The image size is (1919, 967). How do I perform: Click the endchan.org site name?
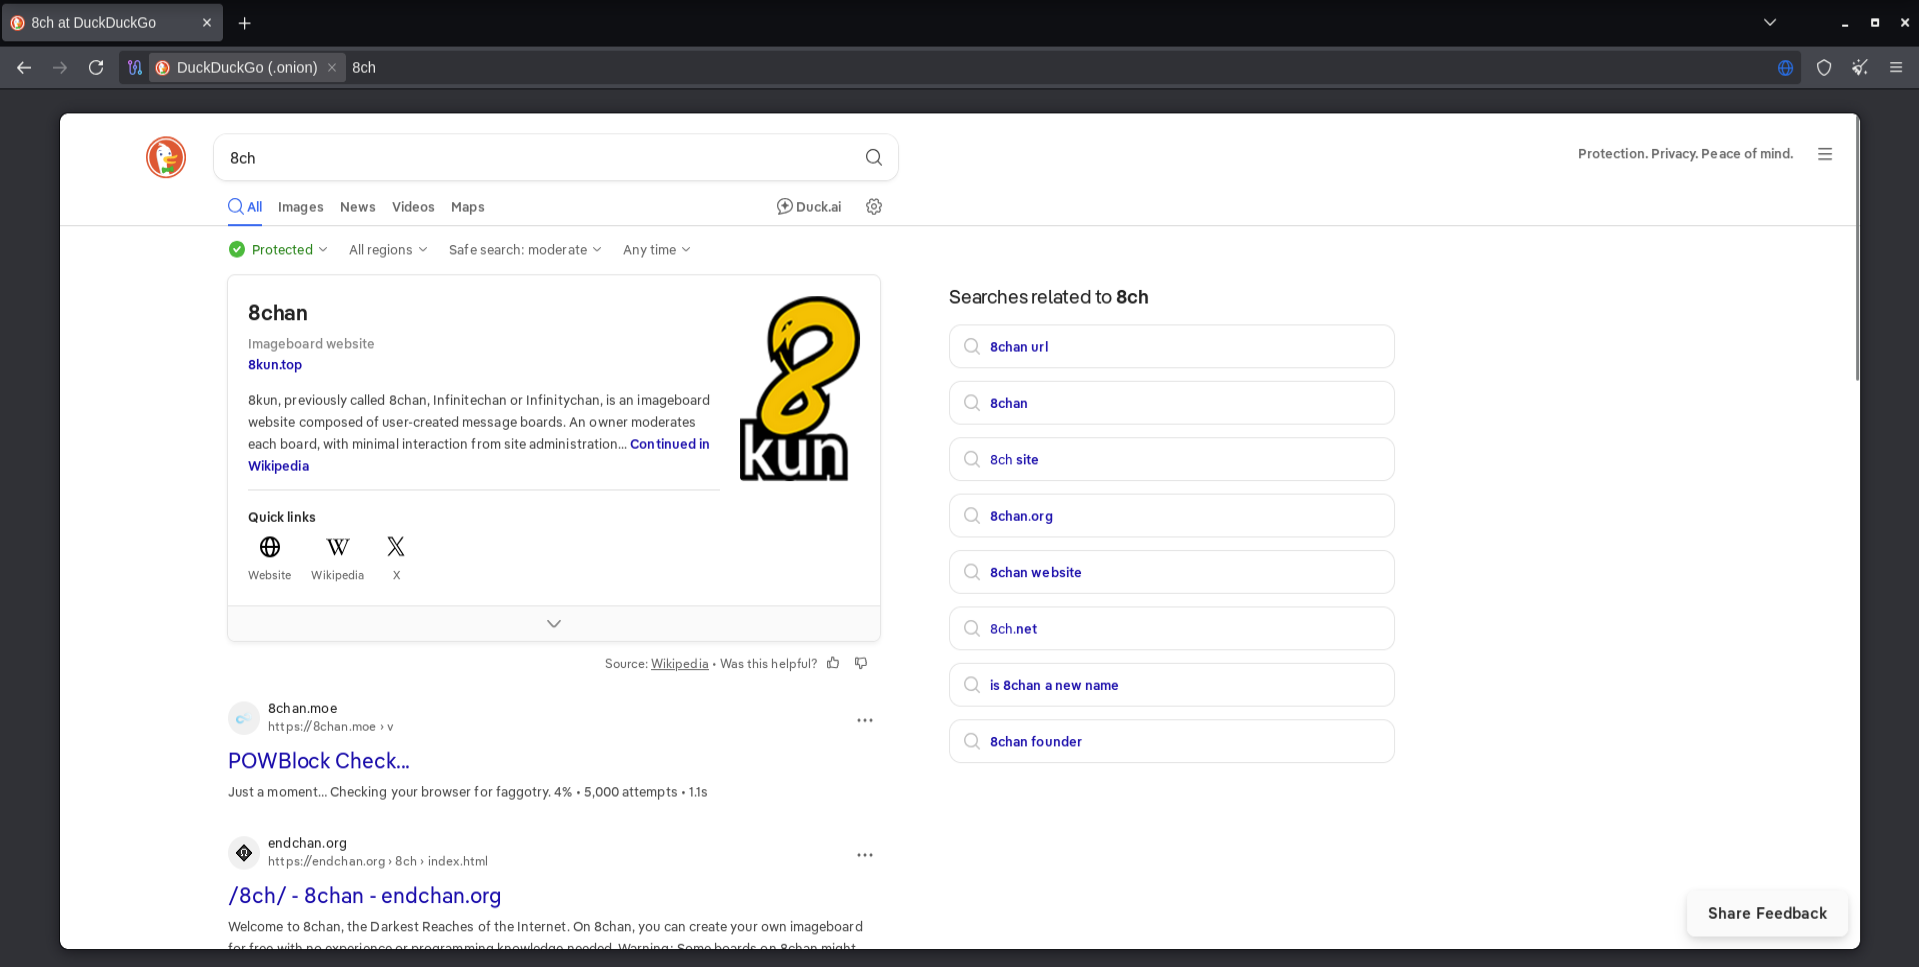click(x=307, y=843)
